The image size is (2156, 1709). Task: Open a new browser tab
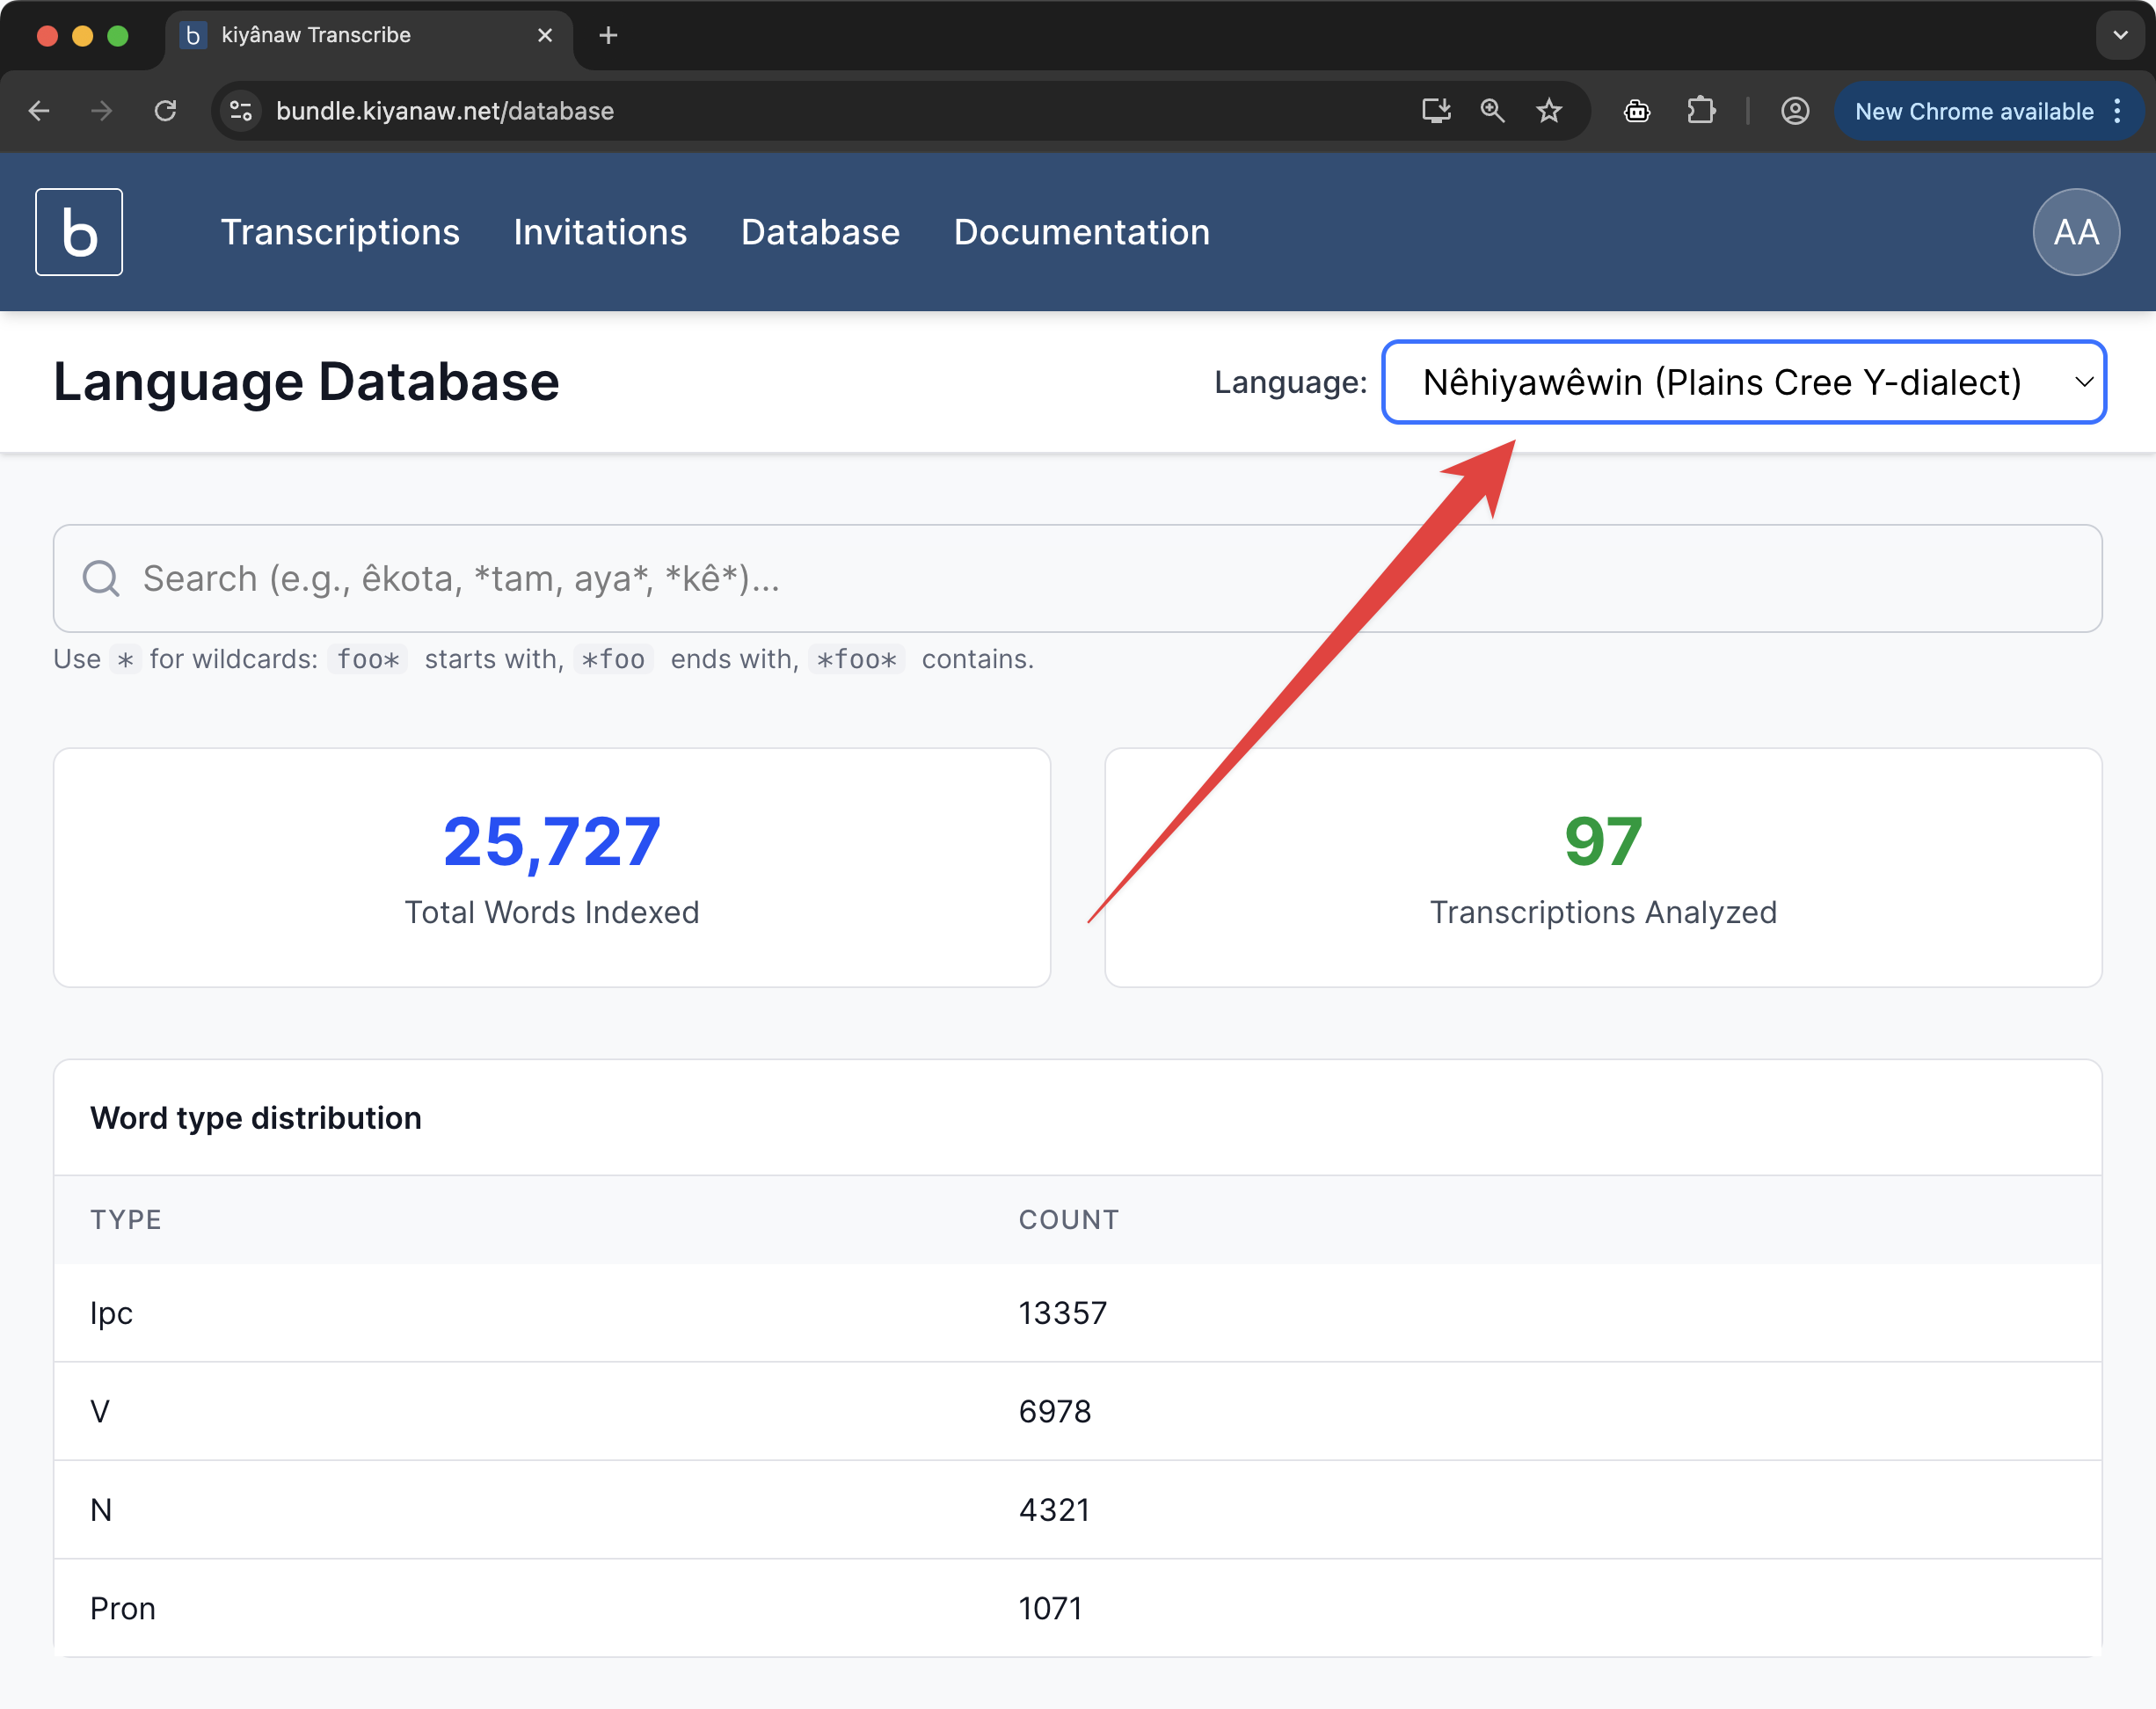pyautogui.click(x=608, y=36)
